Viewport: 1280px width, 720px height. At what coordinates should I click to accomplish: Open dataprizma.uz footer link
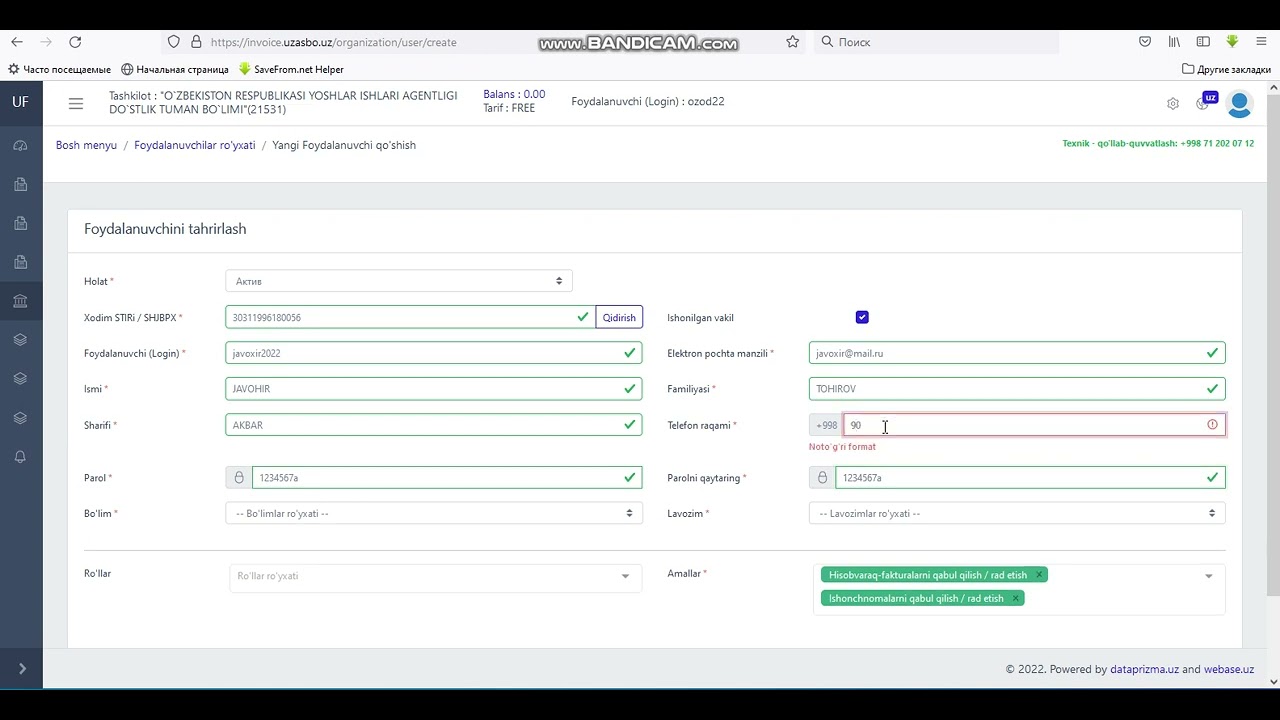pyautogui.click(x=1144, y=669)
